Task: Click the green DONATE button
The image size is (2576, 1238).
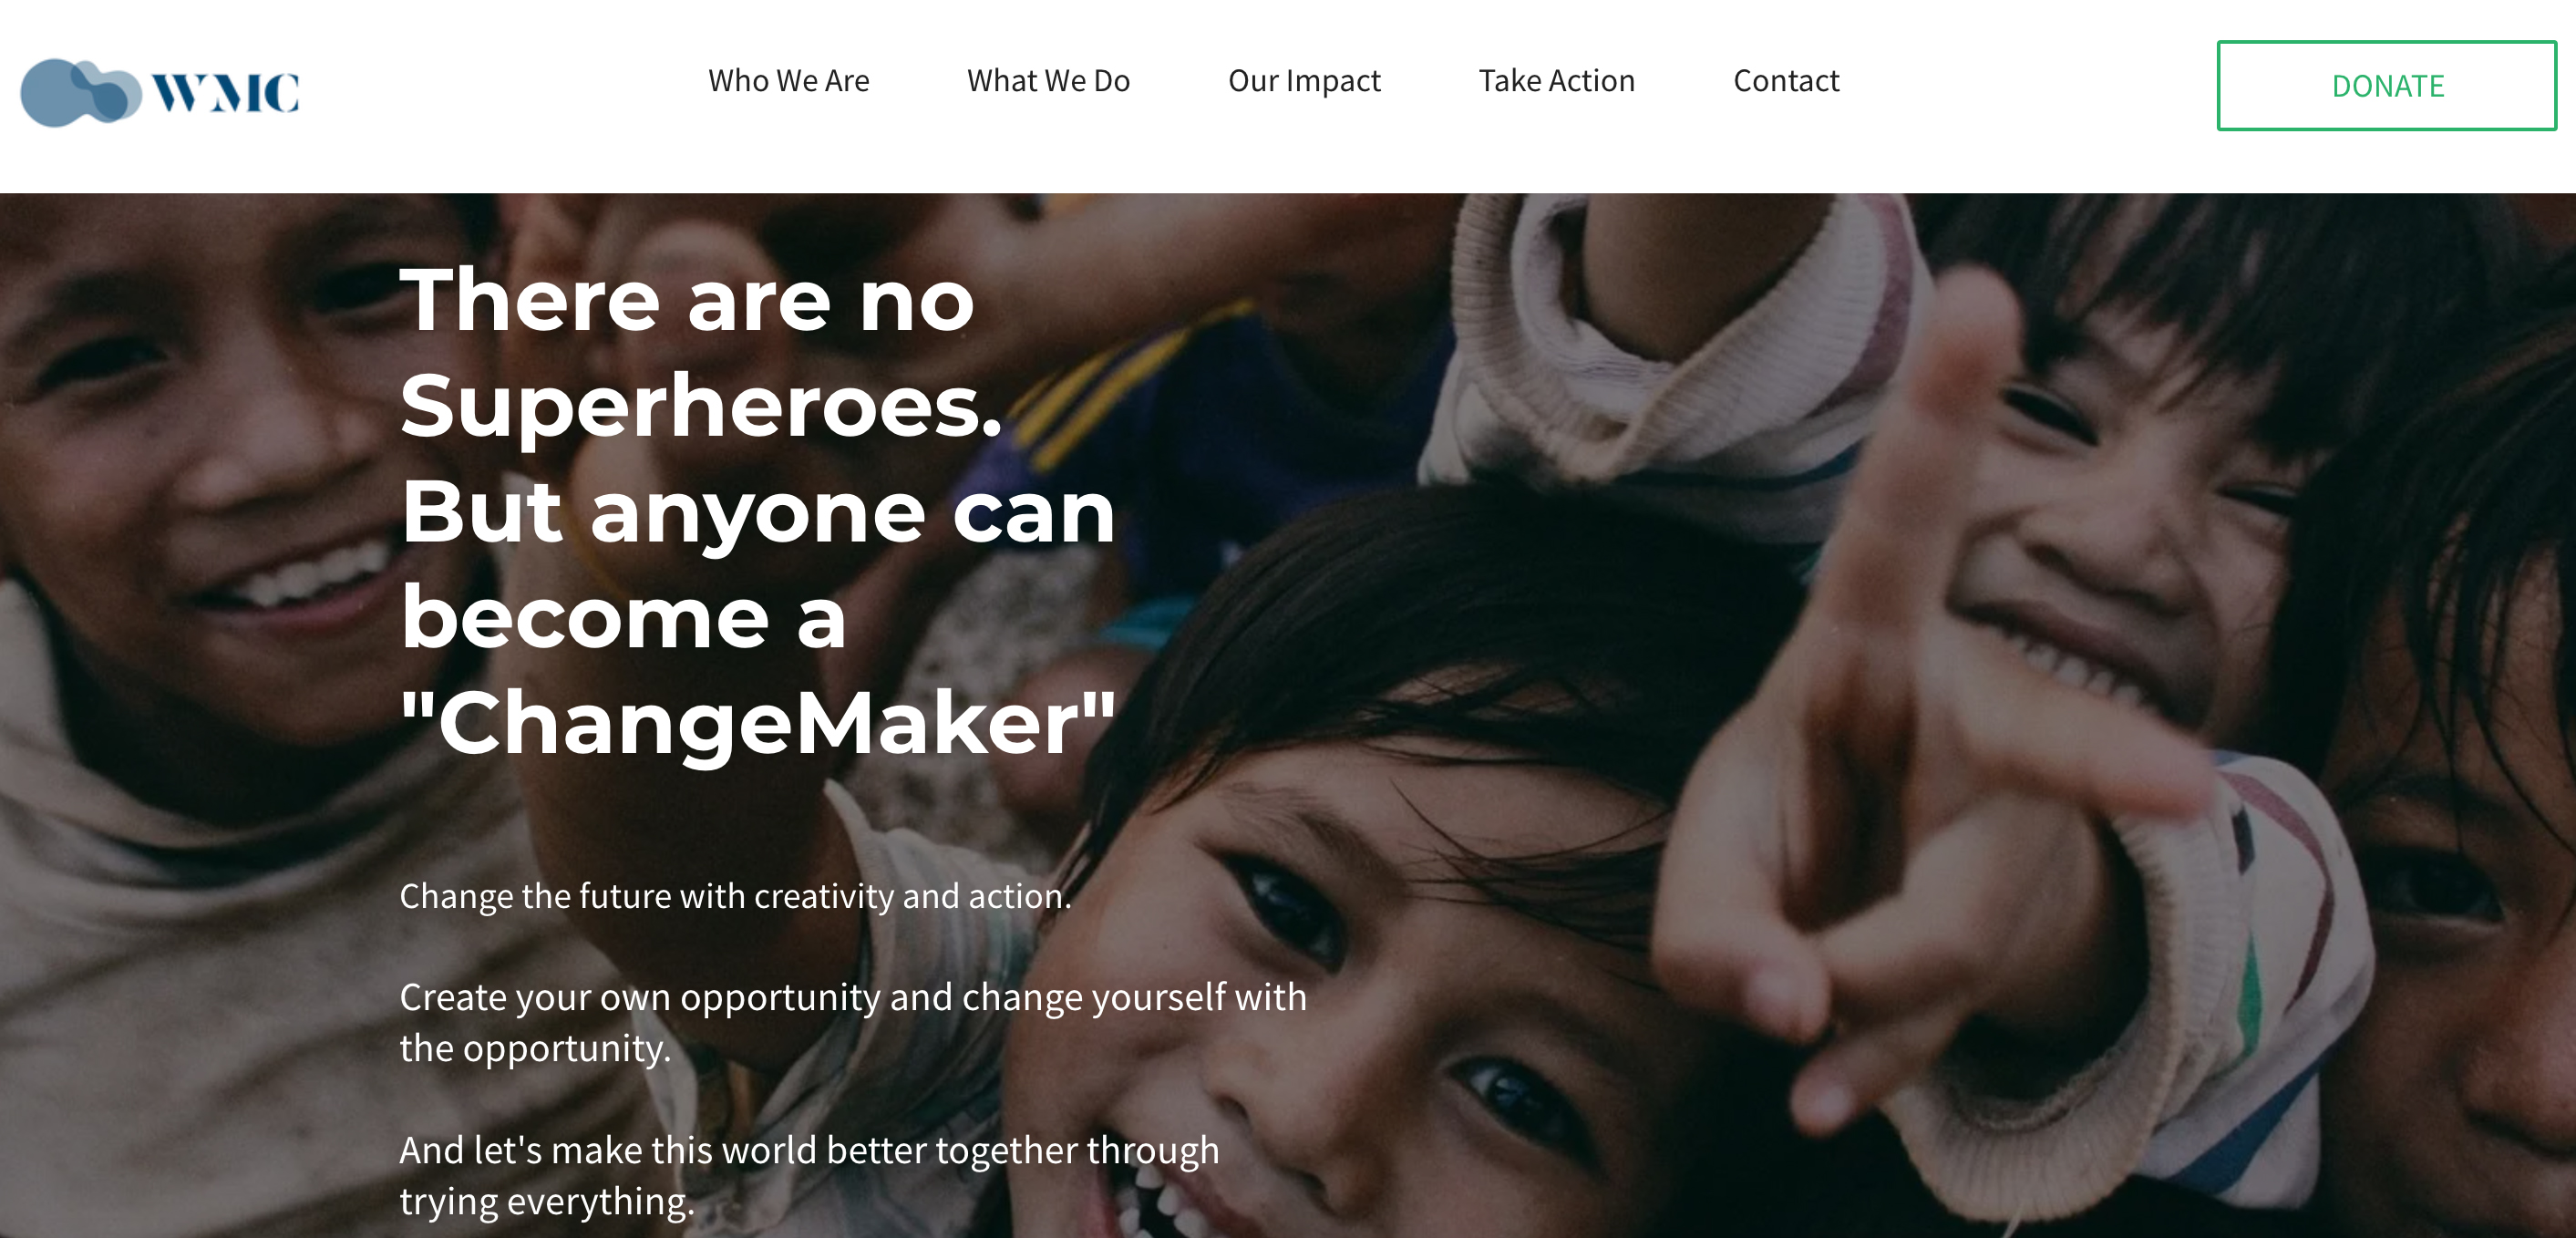Action: (2386, 86)
